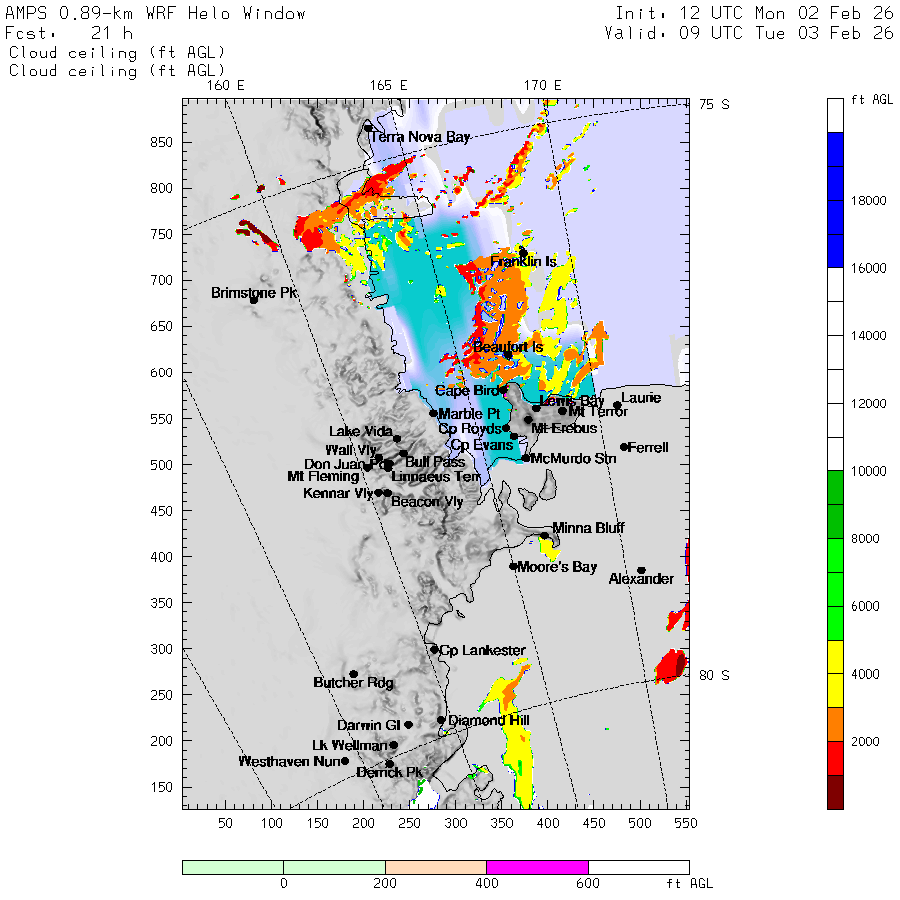This screenshot has height=900, width=900.
Task: Click the Marble Pt marker dot
Action: pyautogui.click(x=433, y=413)
